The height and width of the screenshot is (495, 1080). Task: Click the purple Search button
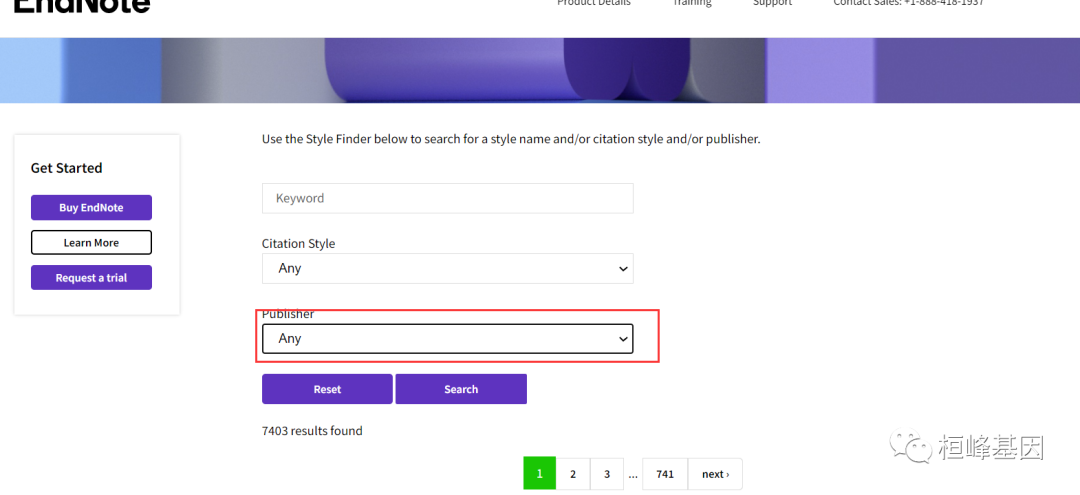[x=461, y=389]
